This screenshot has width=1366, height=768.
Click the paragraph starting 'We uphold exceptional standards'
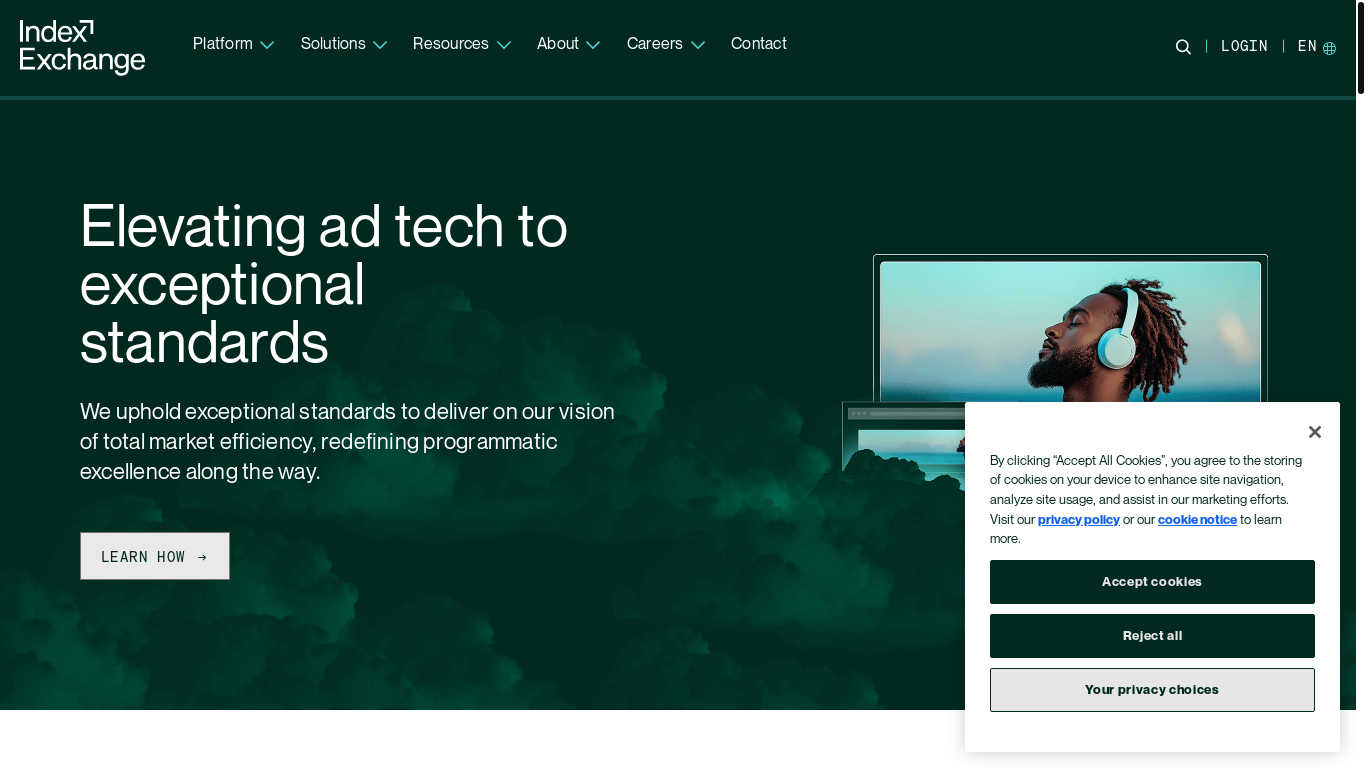point(347,441)
